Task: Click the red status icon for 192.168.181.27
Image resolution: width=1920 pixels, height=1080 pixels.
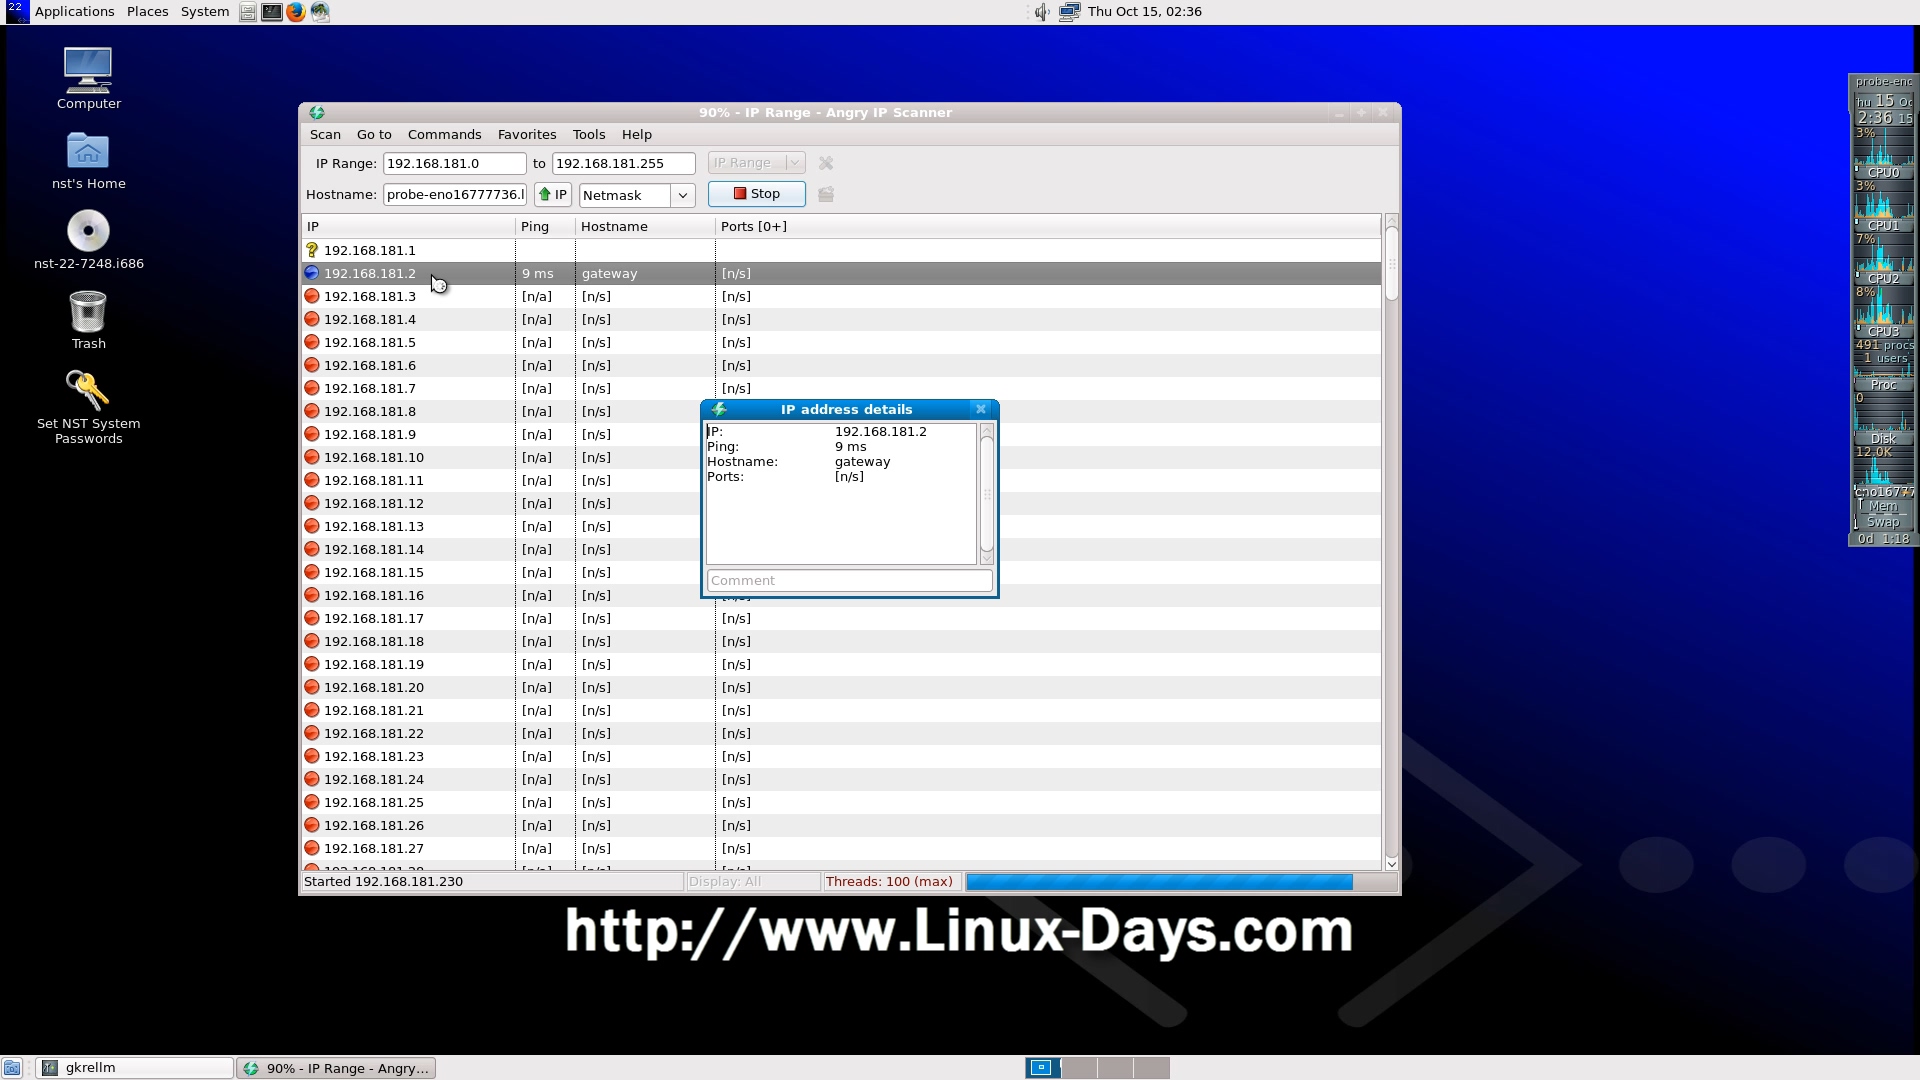Action: 312,848
